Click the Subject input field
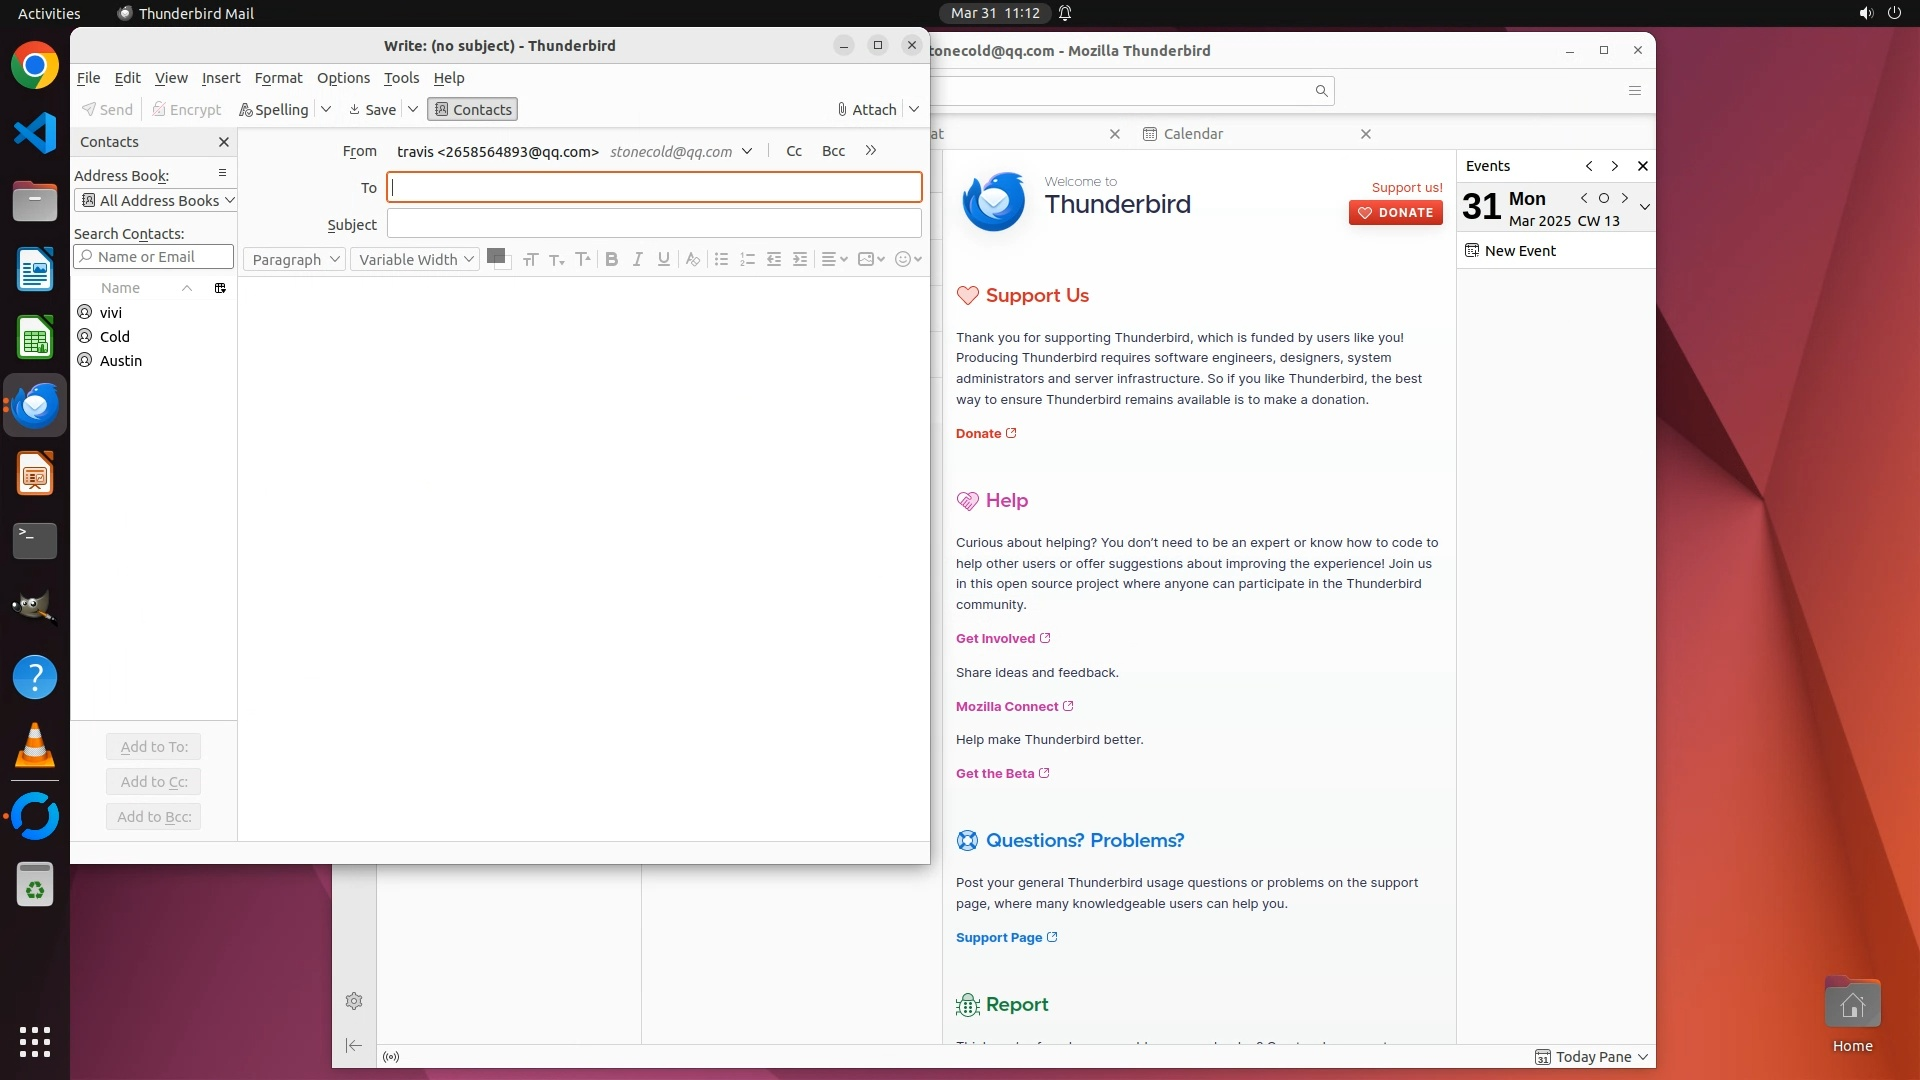The height and width of the screenshot is (1080, 1920). [x=653, y=223]
